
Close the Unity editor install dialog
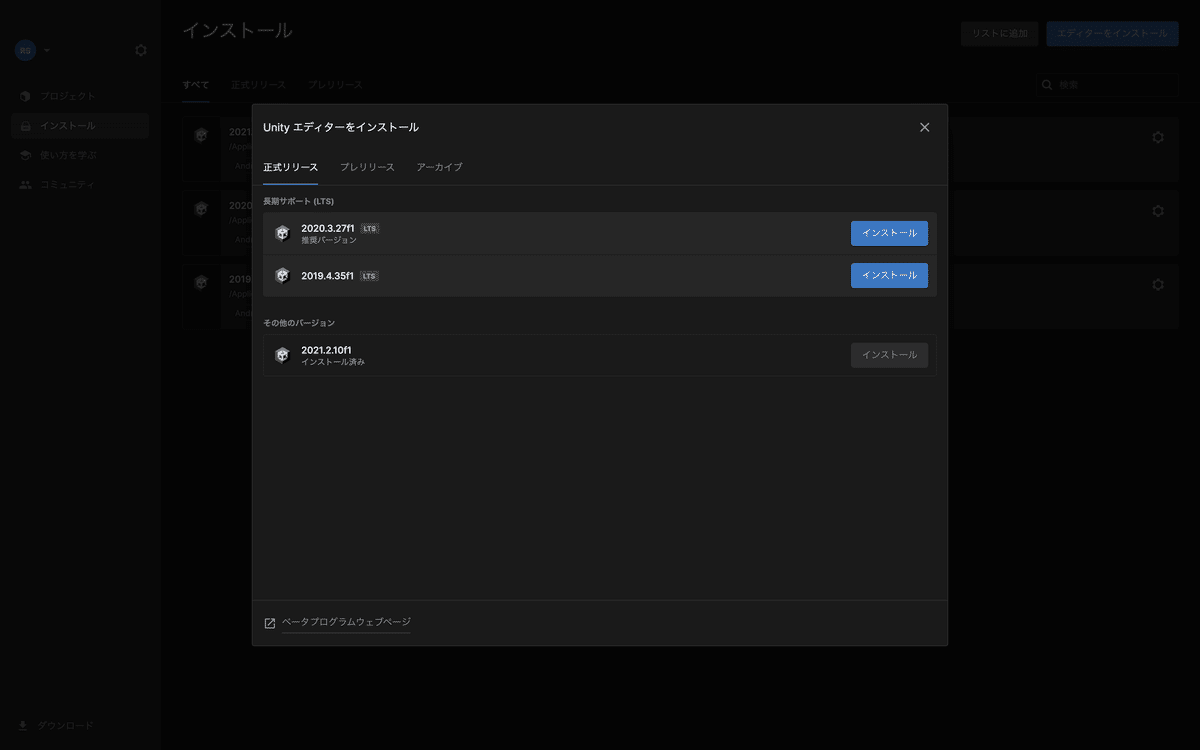click(924, 127)
